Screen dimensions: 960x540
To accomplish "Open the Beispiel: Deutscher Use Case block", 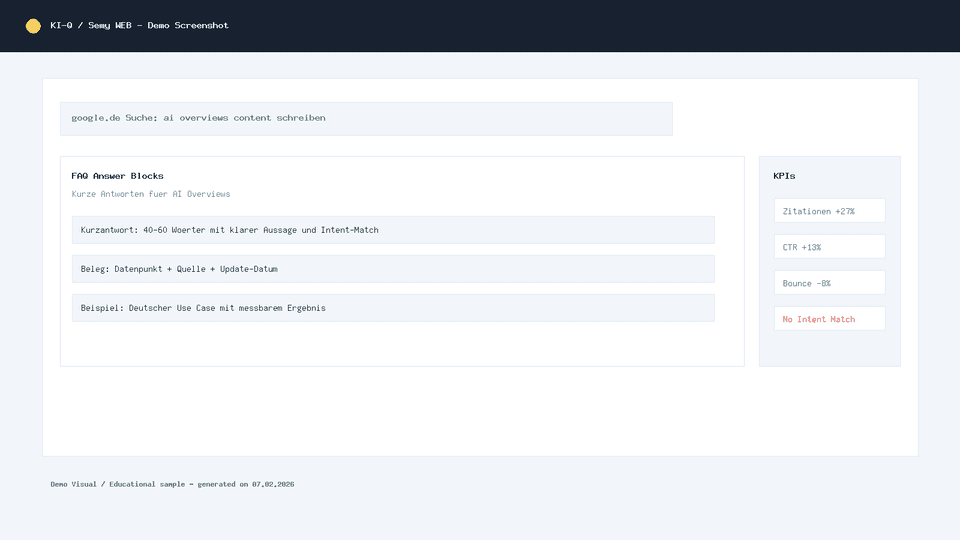I will coord(393,308).
